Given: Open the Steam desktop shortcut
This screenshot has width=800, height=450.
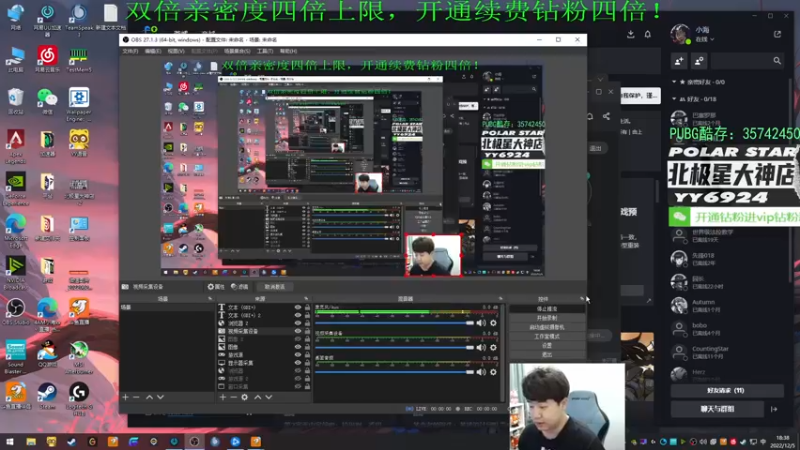Looking at the screenshot, I should (47, 396).
